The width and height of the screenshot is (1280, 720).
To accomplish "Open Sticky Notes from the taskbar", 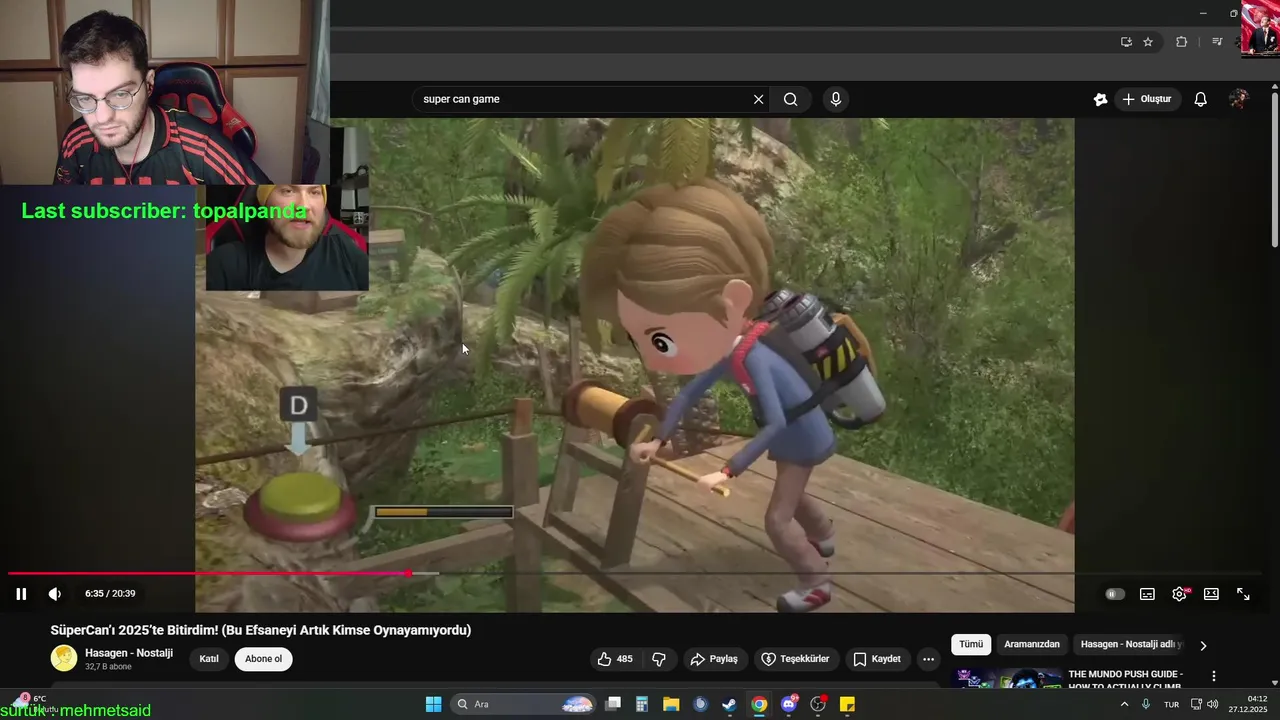I will click(x=847, y=704).
